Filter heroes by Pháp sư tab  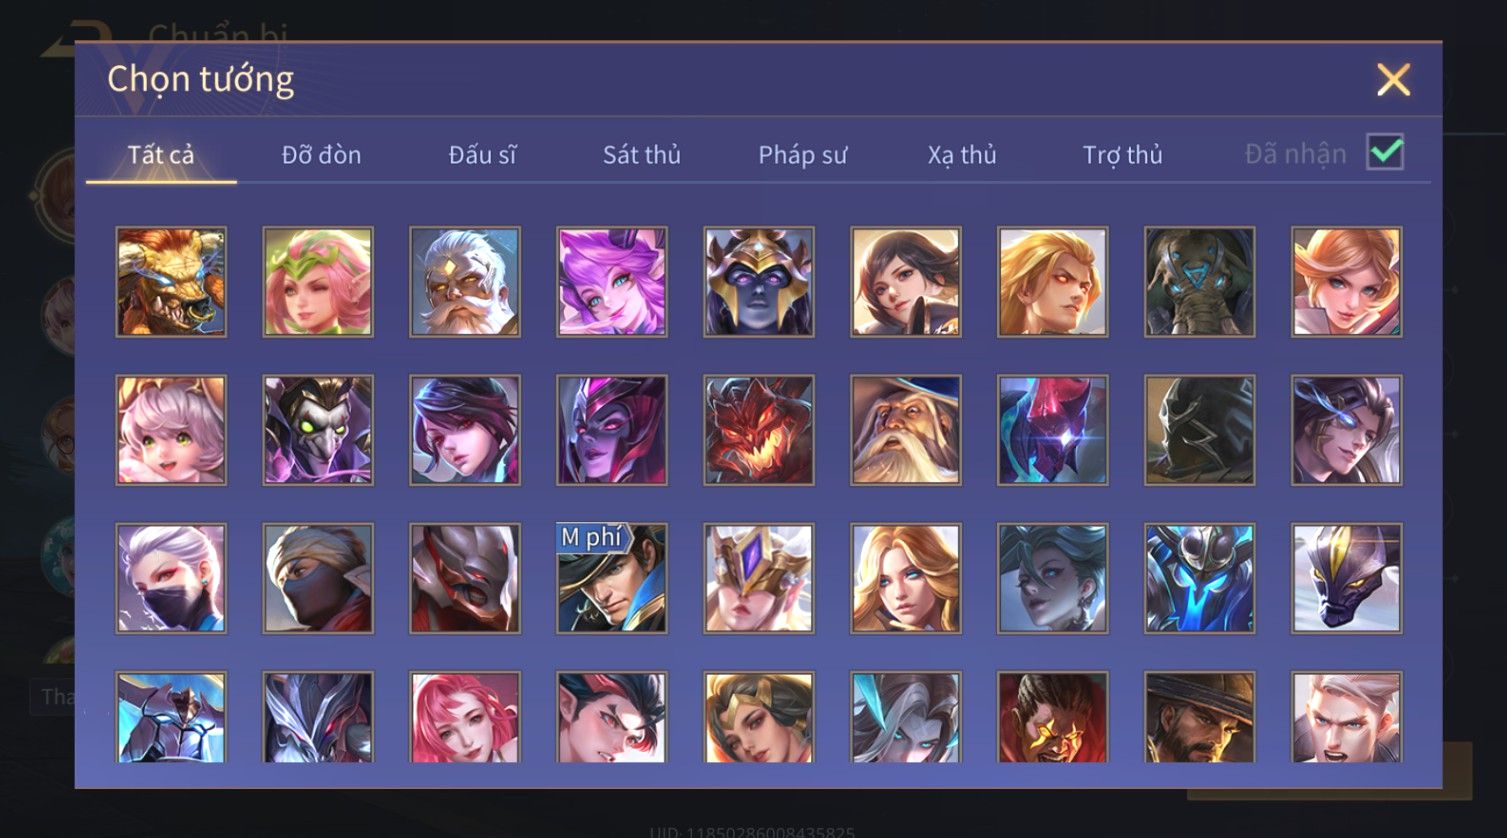[802, 155]
